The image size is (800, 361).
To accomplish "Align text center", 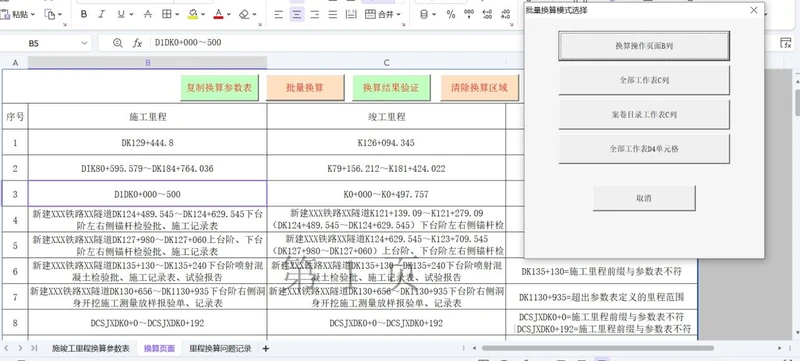I will [297, 14].
